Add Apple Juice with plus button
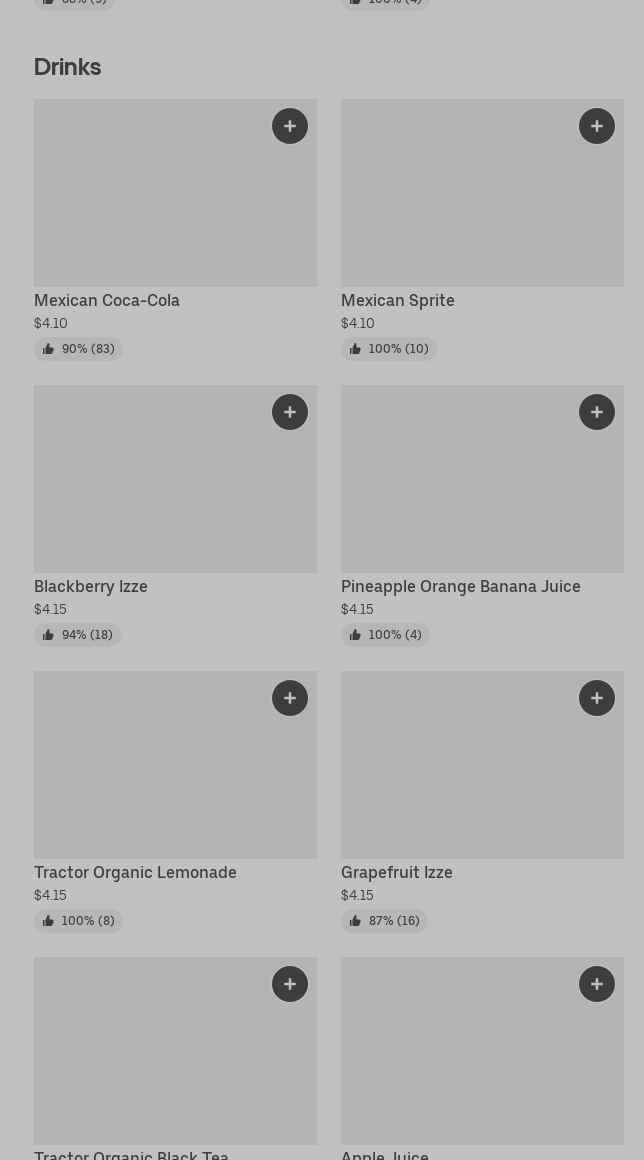 coord(597,984)
